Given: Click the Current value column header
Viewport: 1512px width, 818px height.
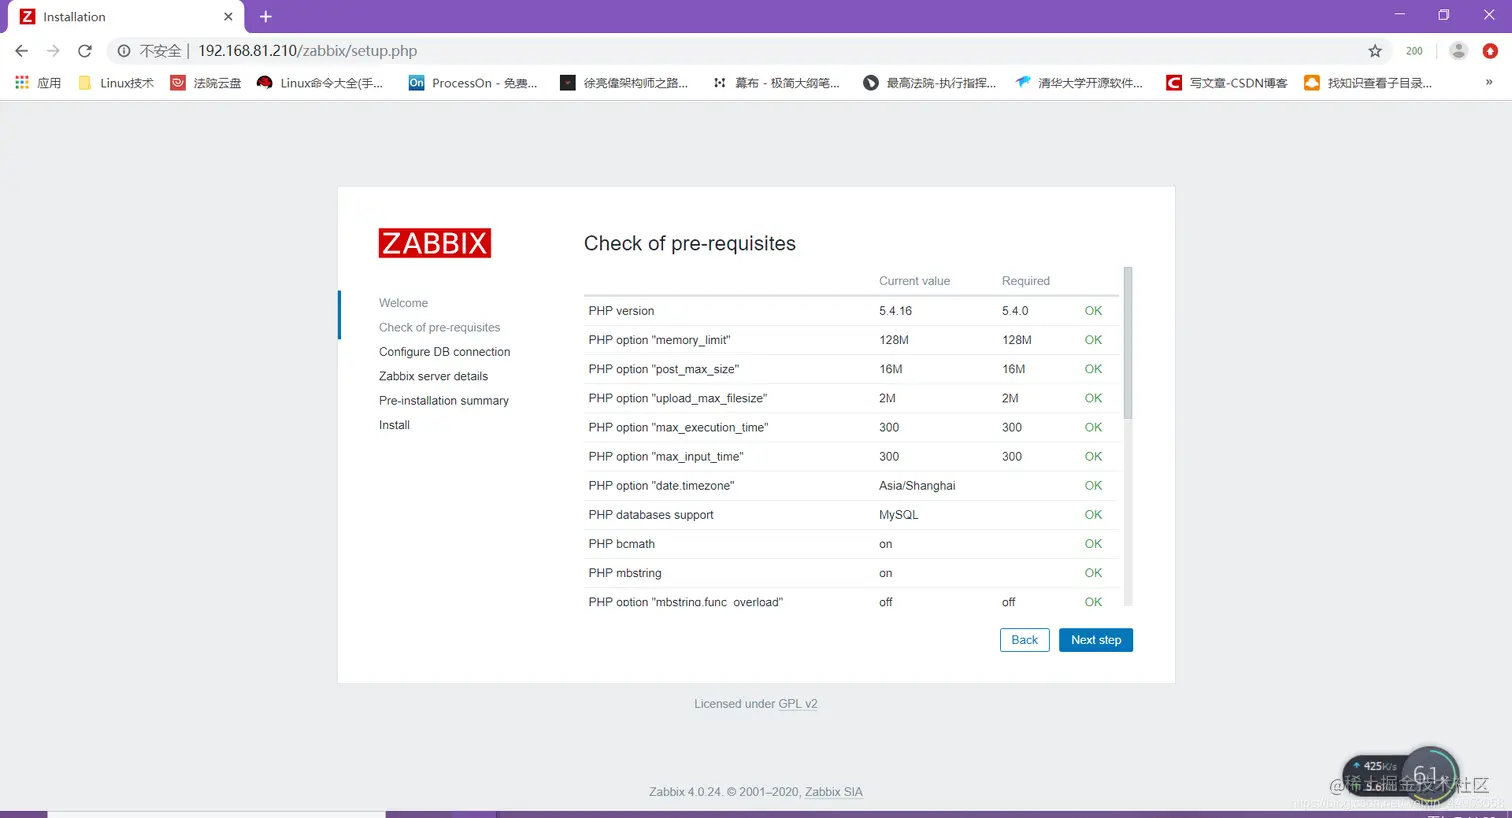Looking at the screenshot, I should click(x=914, y=281).
